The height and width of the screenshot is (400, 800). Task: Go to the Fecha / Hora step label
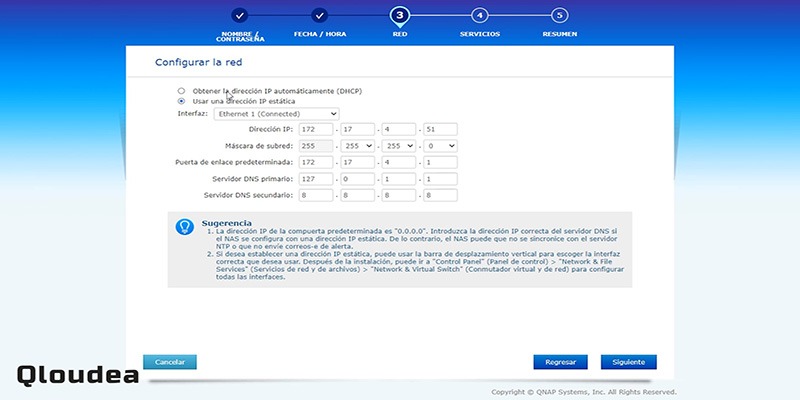tap(320, 34)
